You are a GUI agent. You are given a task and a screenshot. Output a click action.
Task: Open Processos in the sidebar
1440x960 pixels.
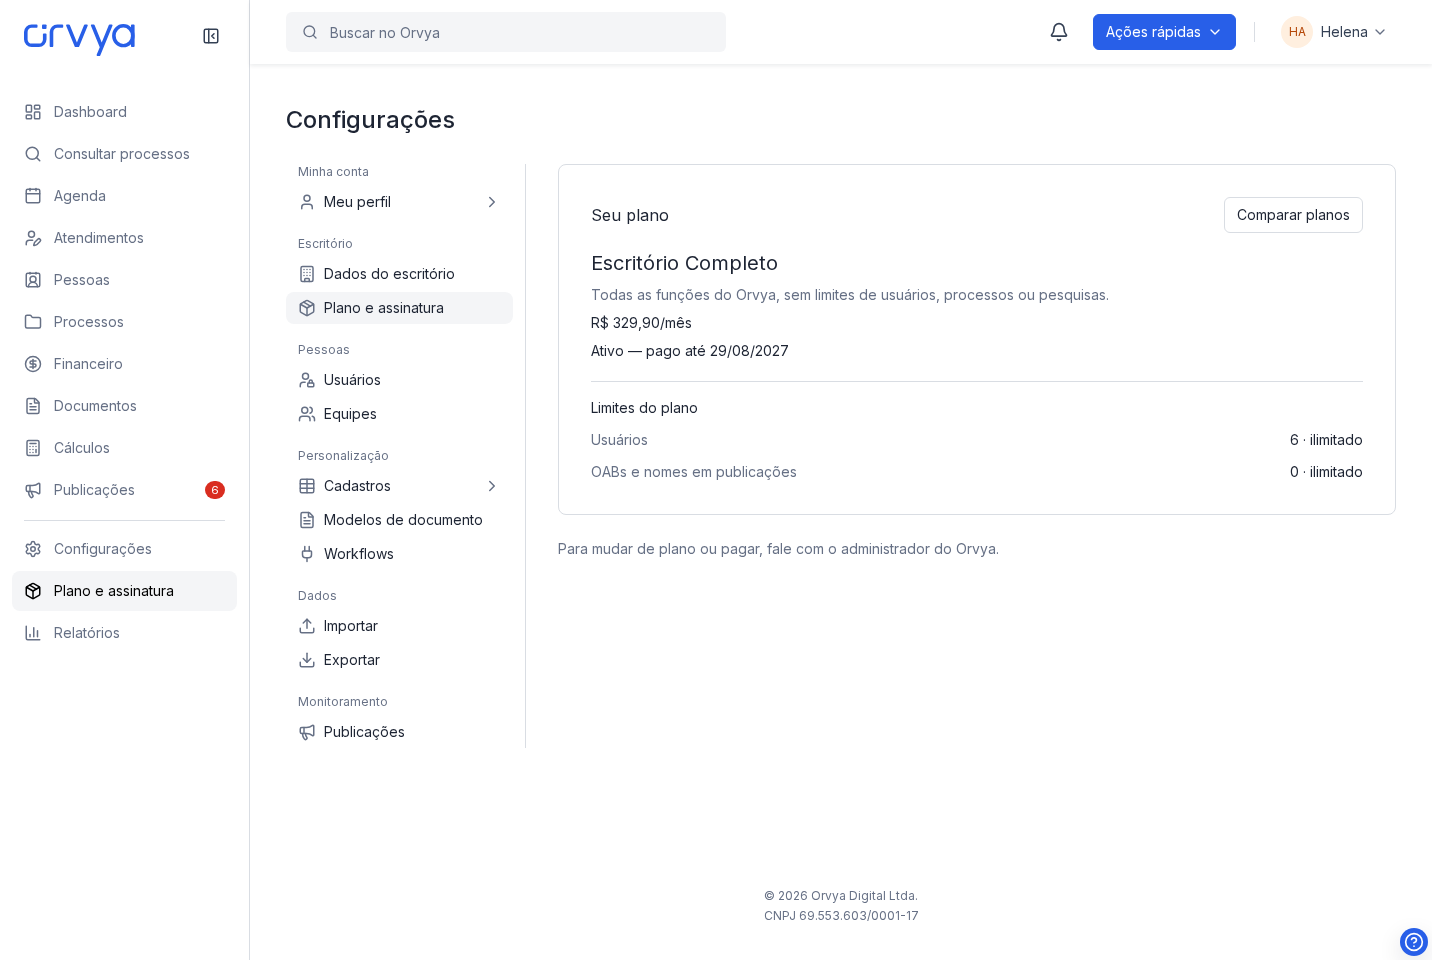[124, 322]
